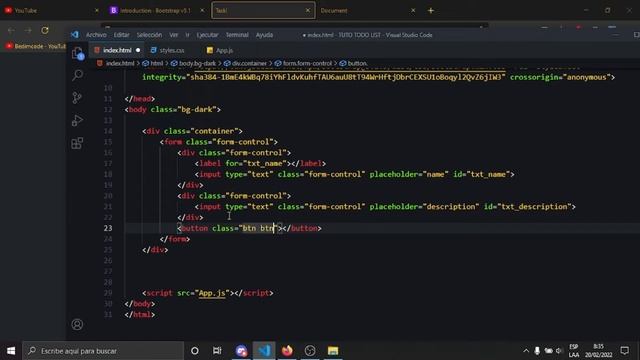Click the browser back arrow
Screen dimensions: 640x360
point(11,30)
